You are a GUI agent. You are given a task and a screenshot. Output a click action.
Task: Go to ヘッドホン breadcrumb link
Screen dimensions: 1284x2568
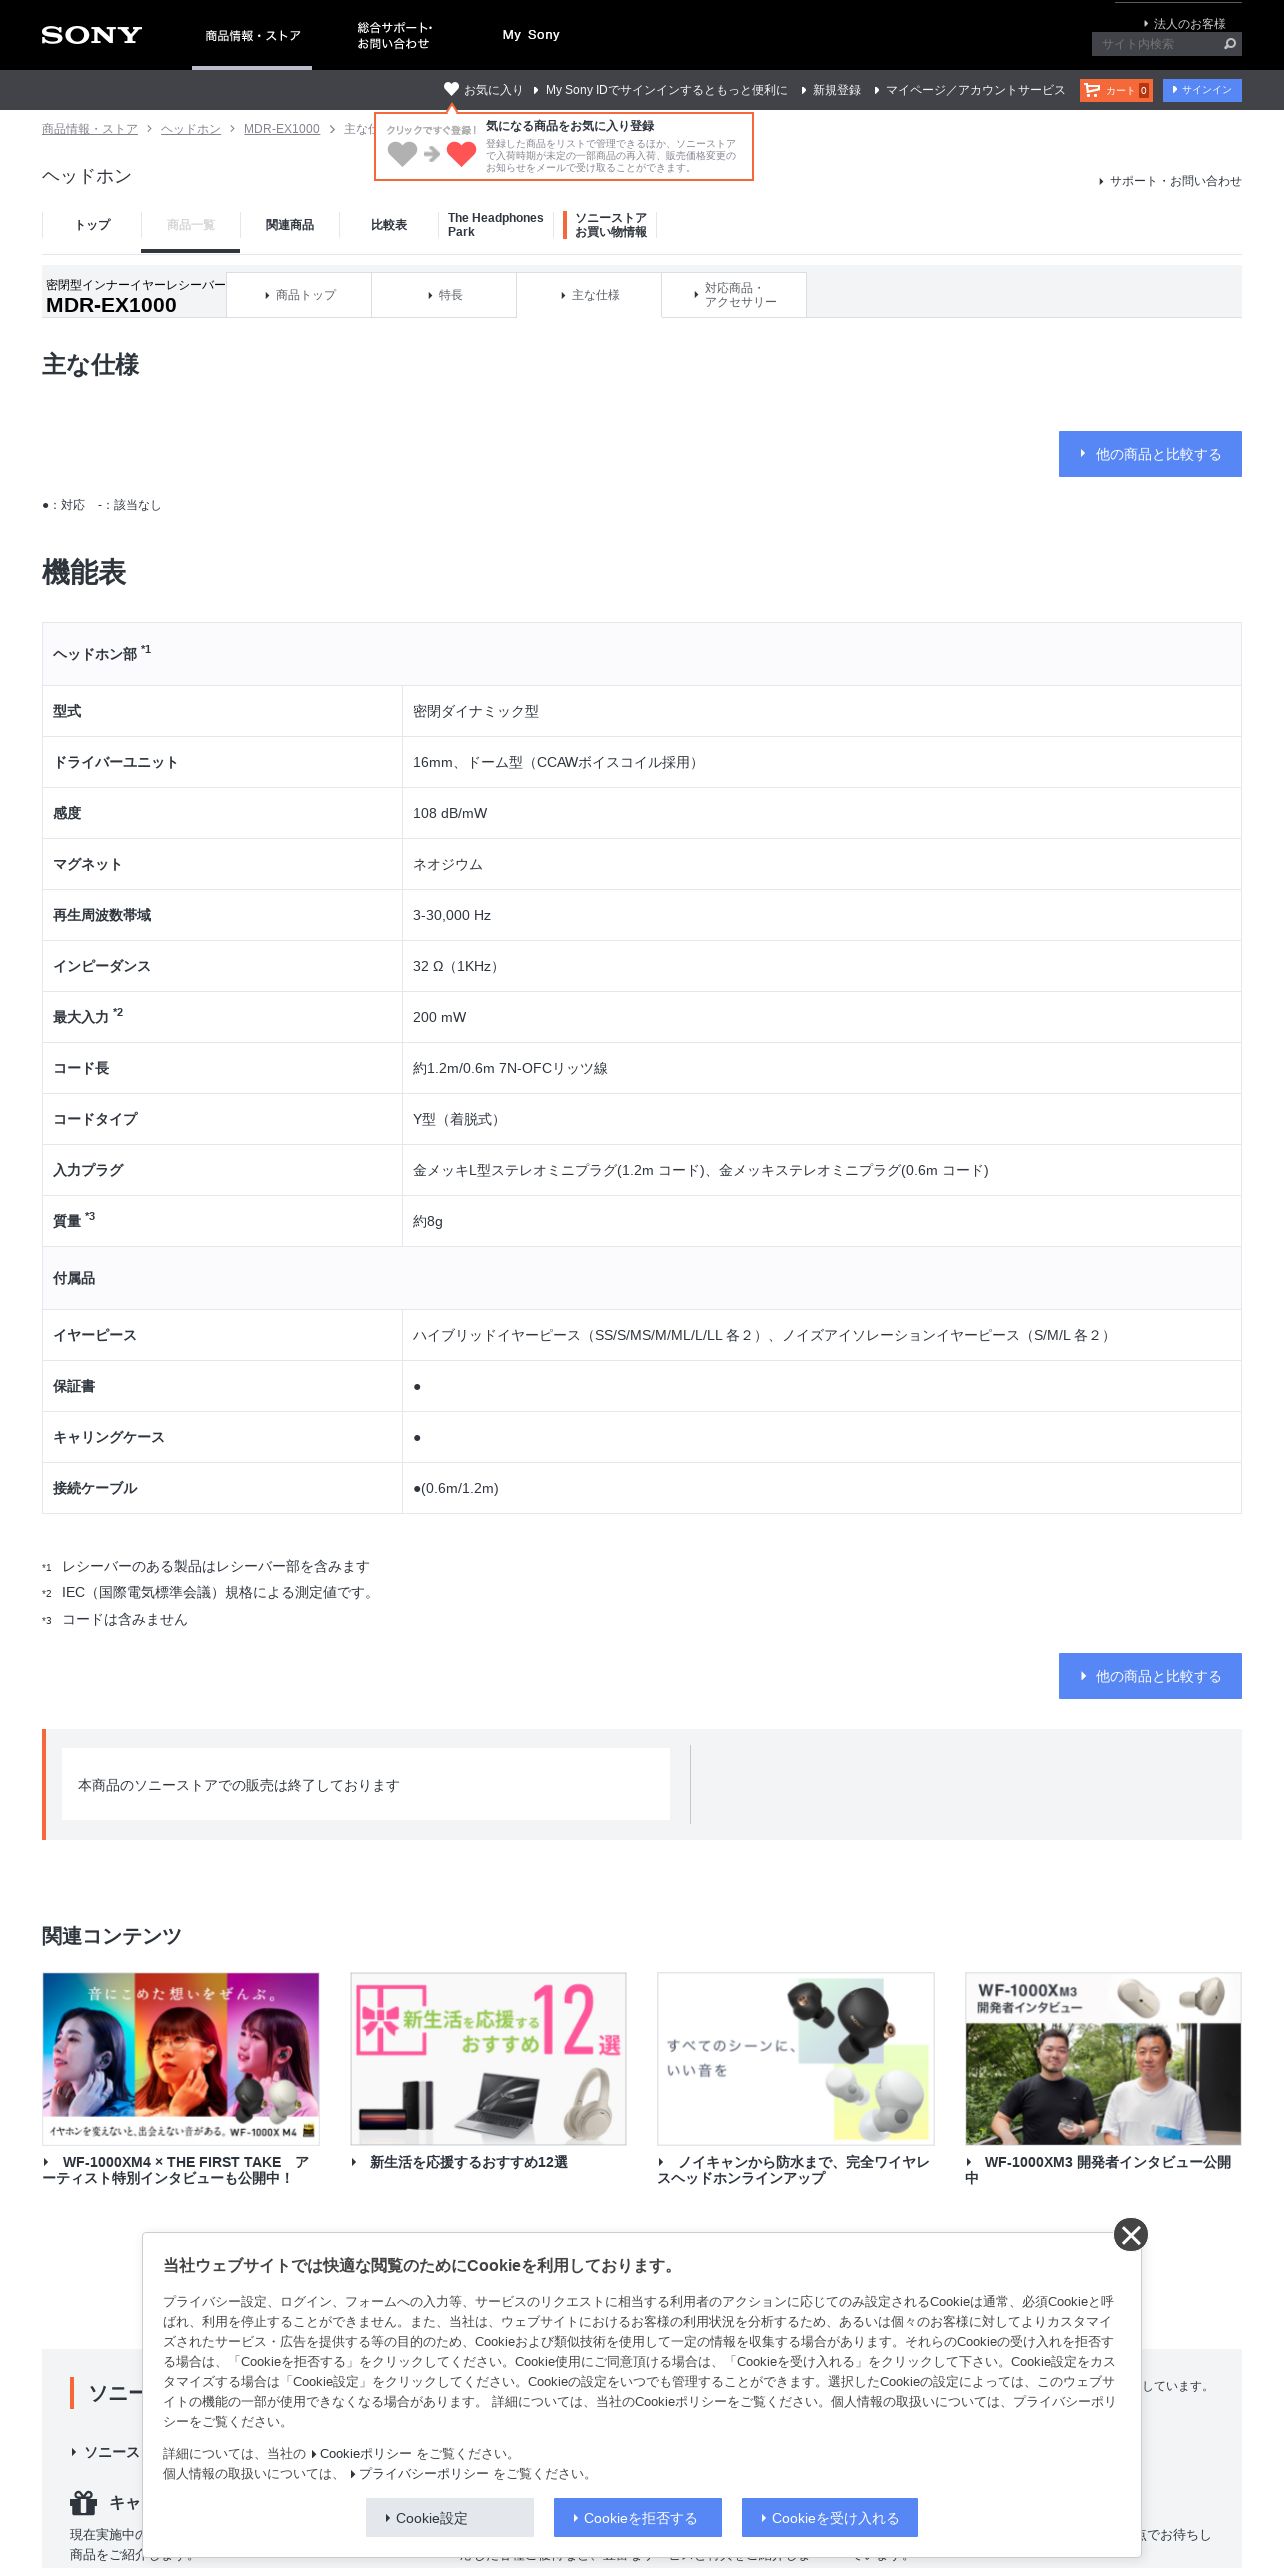[191, 129]
